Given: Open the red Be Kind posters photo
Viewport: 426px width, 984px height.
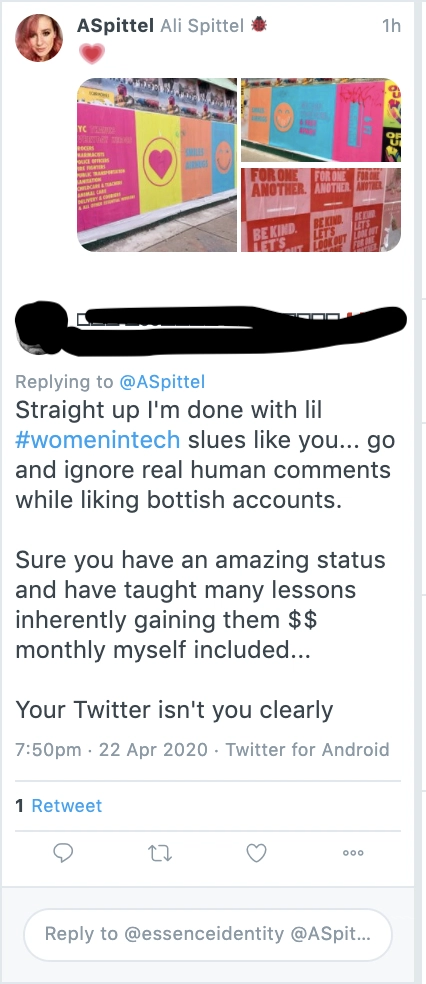Looking at the screenshot, I should pyautogui.click(x=321, y=210).
